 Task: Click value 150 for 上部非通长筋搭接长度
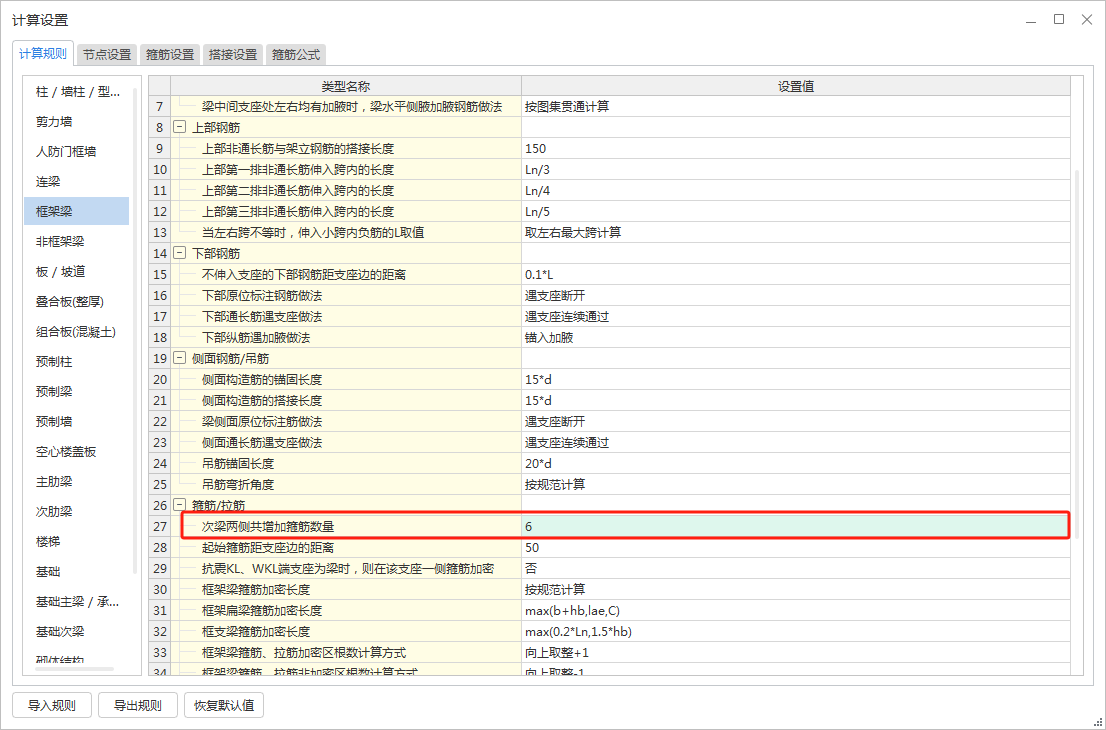click(795, 149)
